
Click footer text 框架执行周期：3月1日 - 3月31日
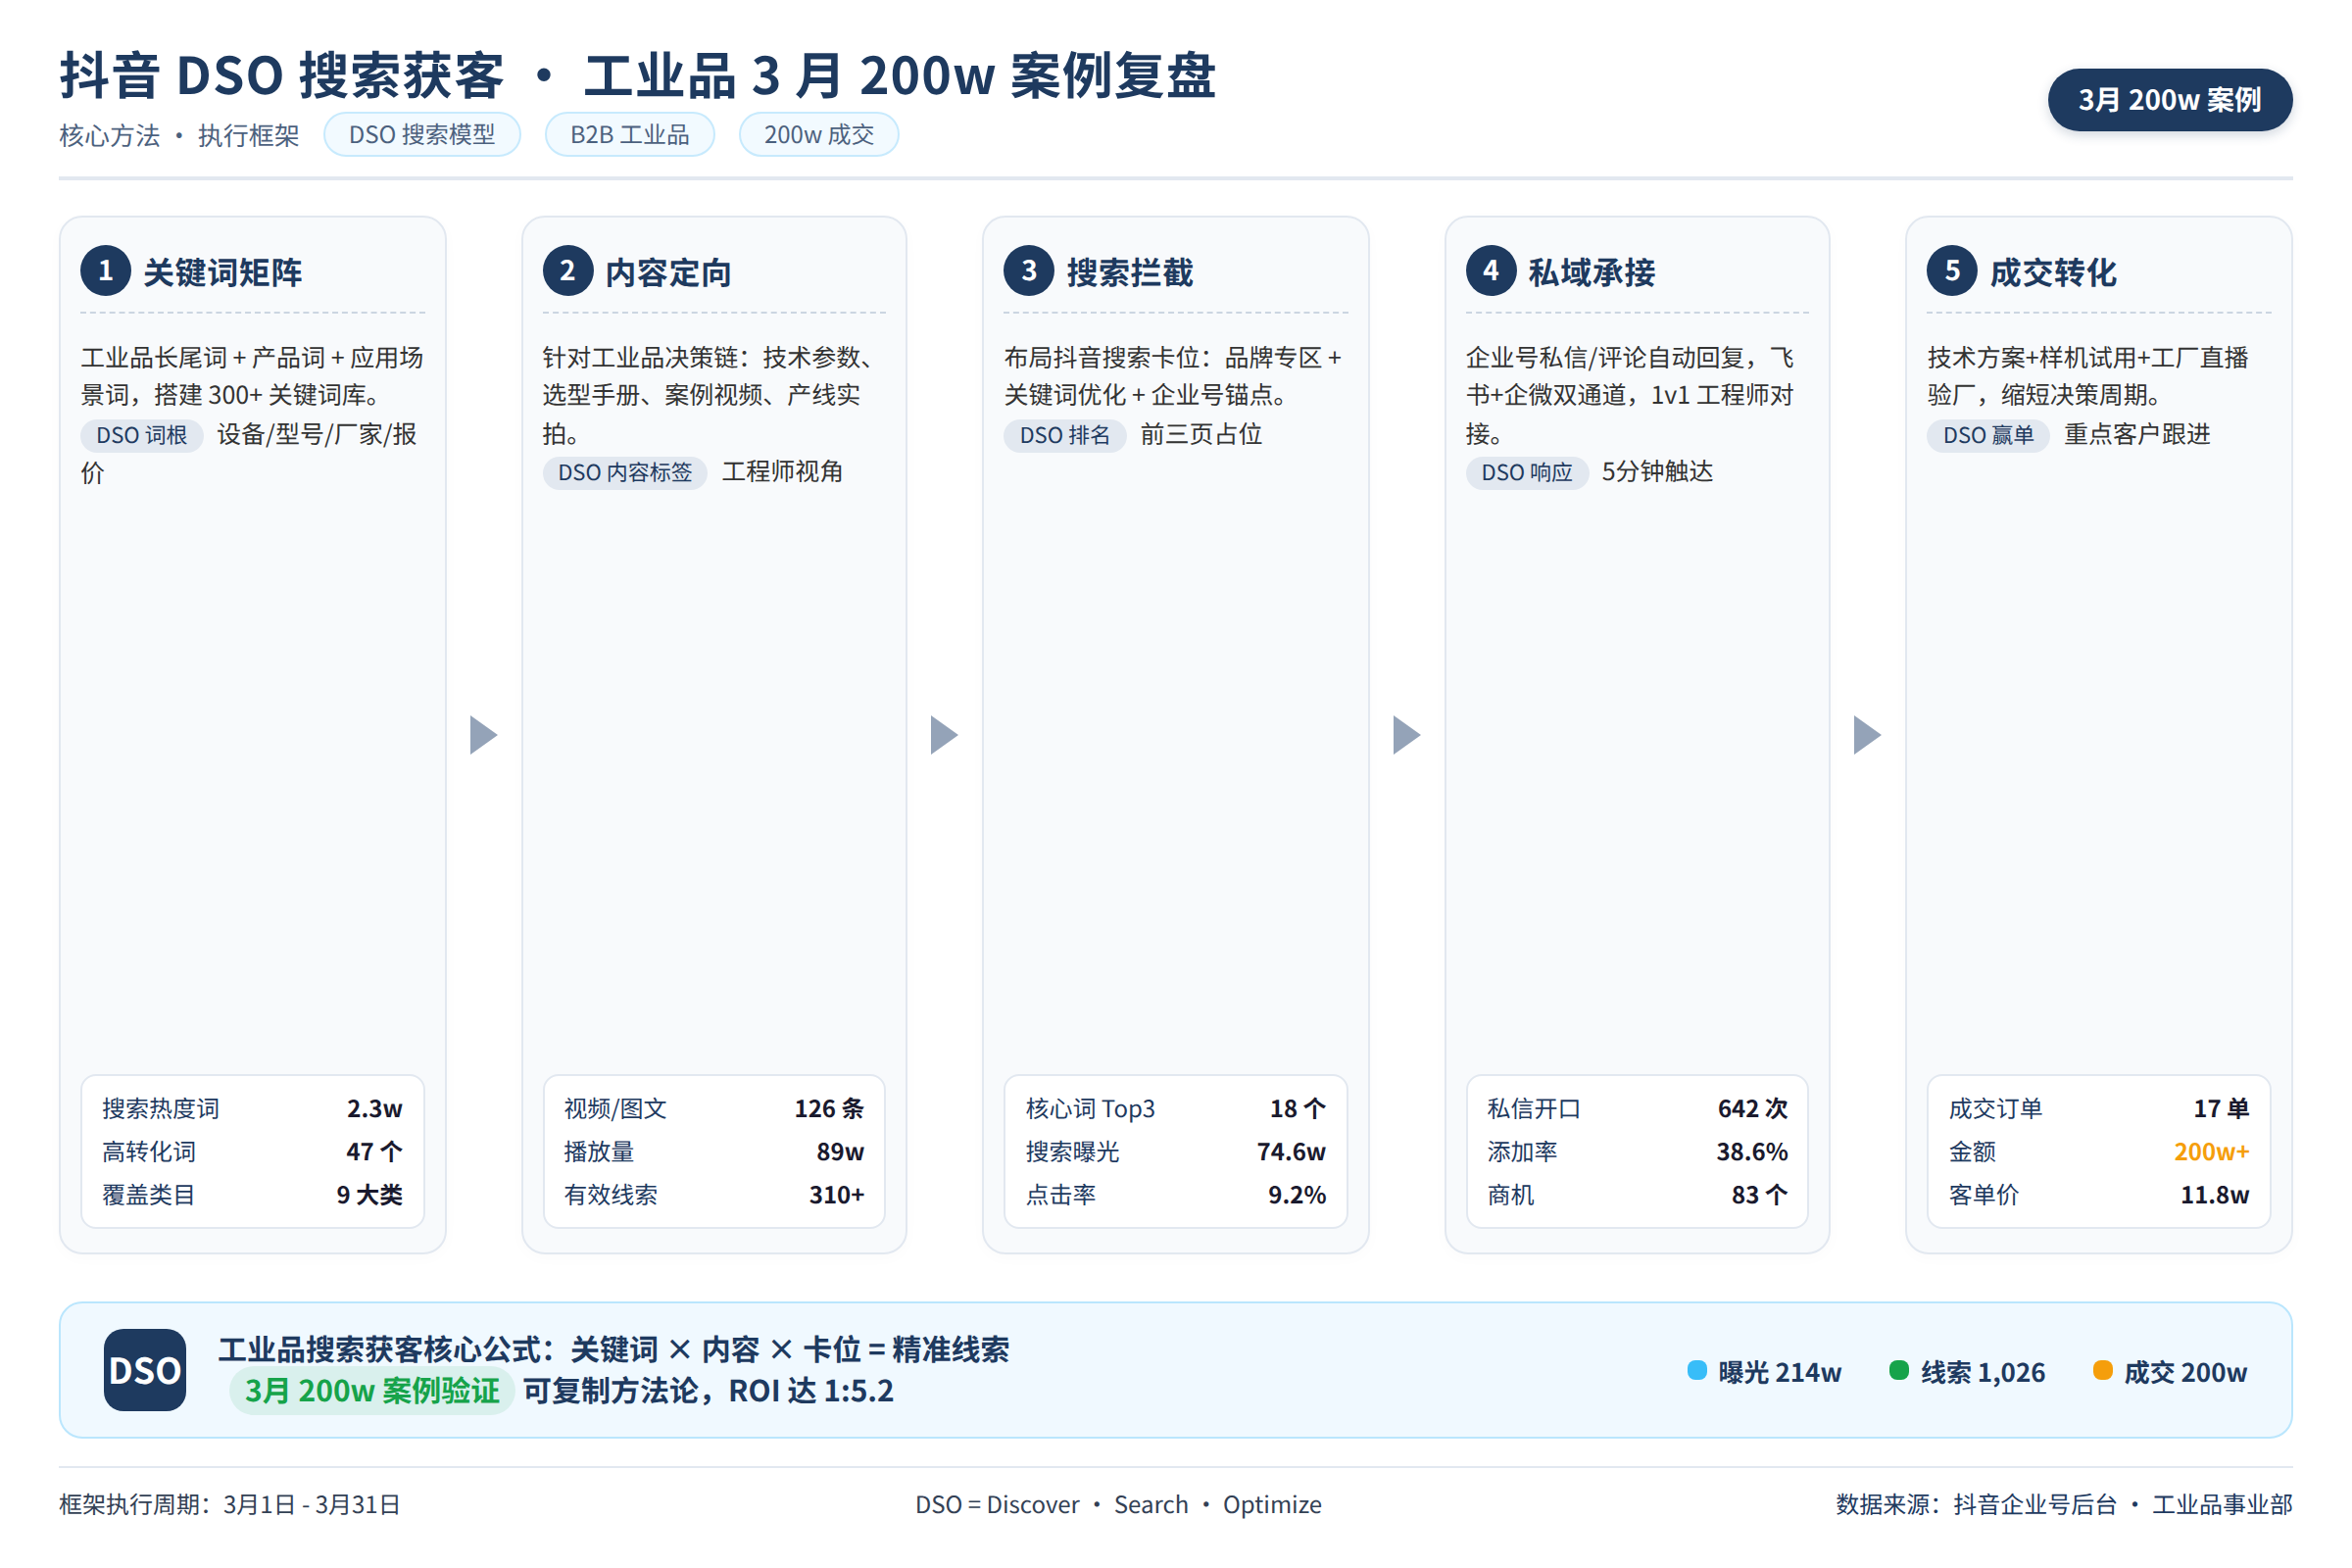pos(230,1504)
